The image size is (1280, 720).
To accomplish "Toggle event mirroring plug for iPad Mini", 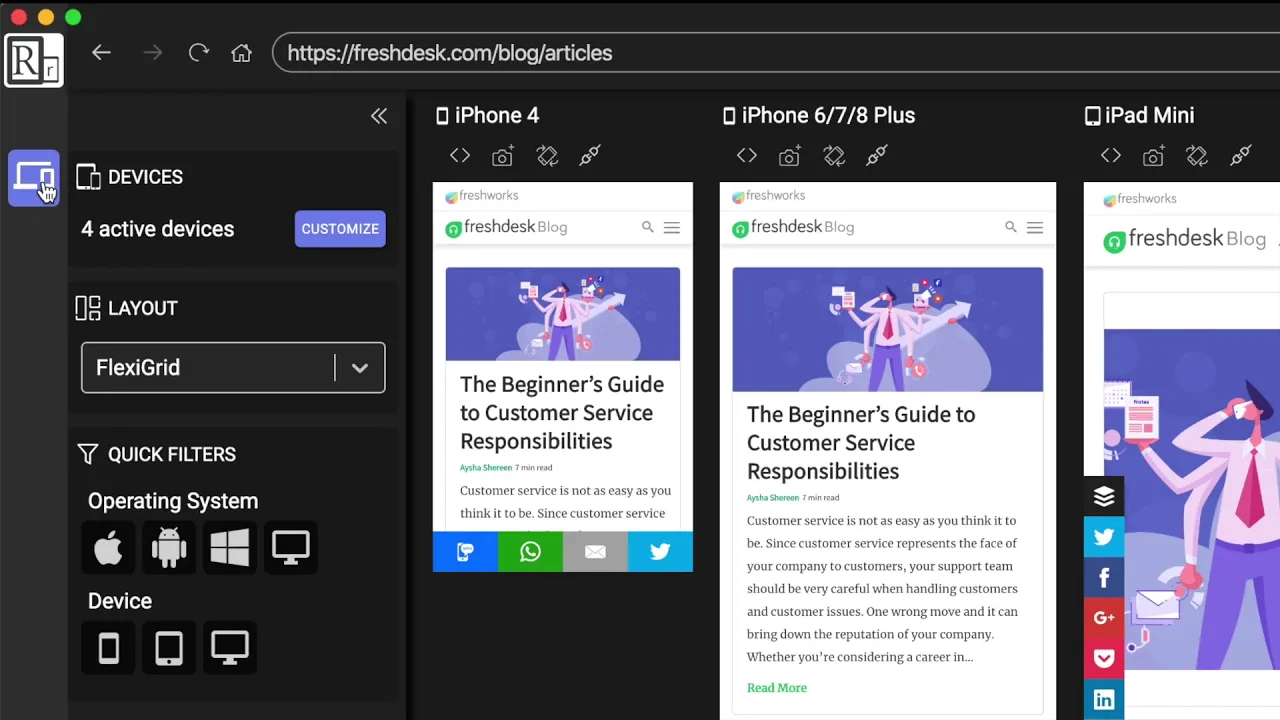I will click(1241, 155).
